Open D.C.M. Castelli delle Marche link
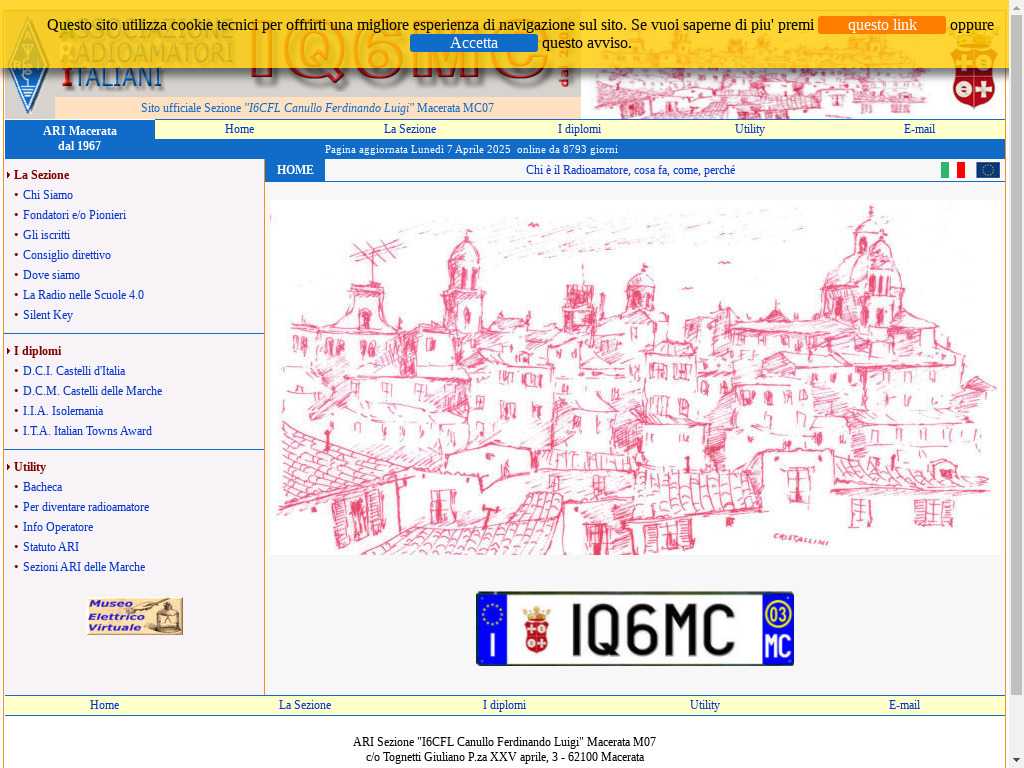 tap(92, 391)
